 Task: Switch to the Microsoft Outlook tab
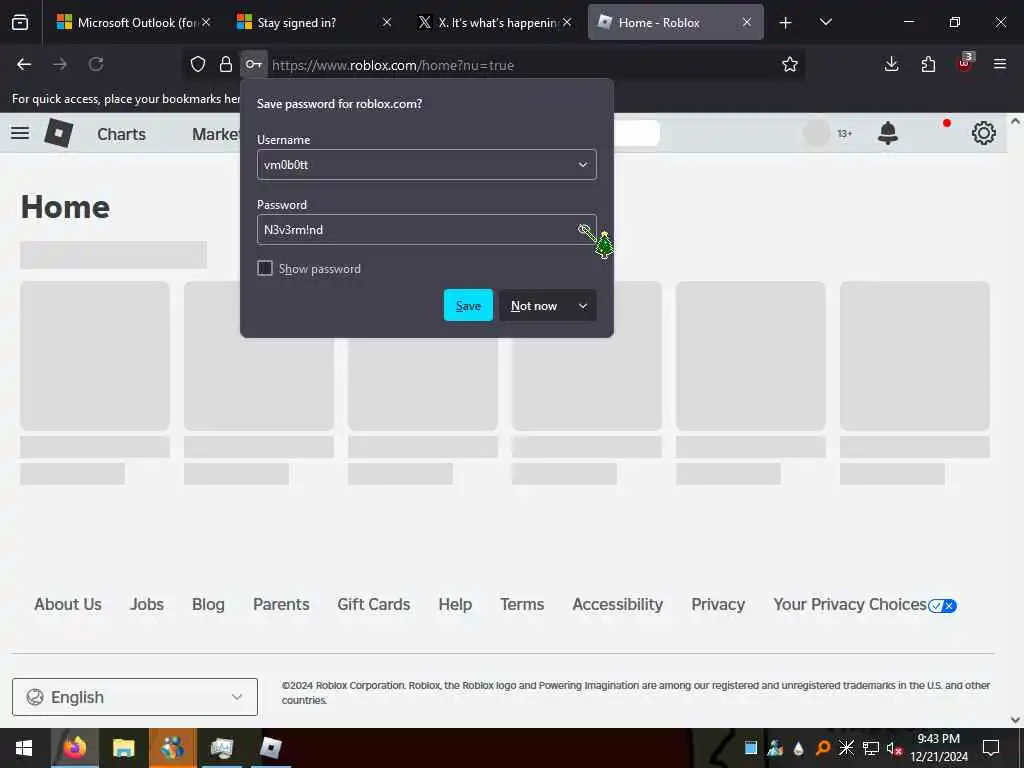point(134,22)
